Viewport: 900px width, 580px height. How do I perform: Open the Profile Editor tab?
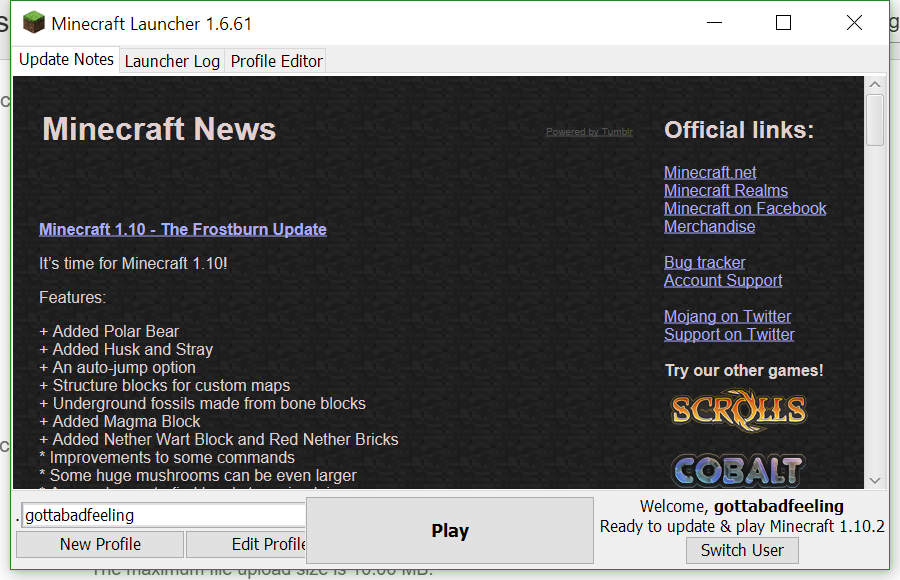point(276,61)
